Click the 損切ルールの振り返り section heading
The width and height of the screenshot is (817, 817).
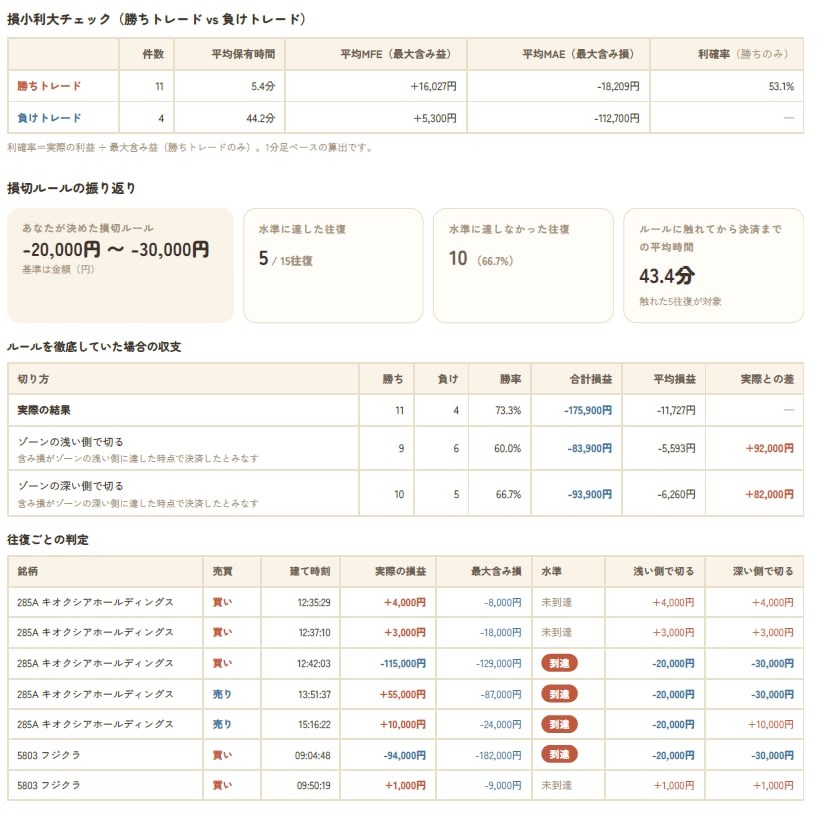[71, 188]
